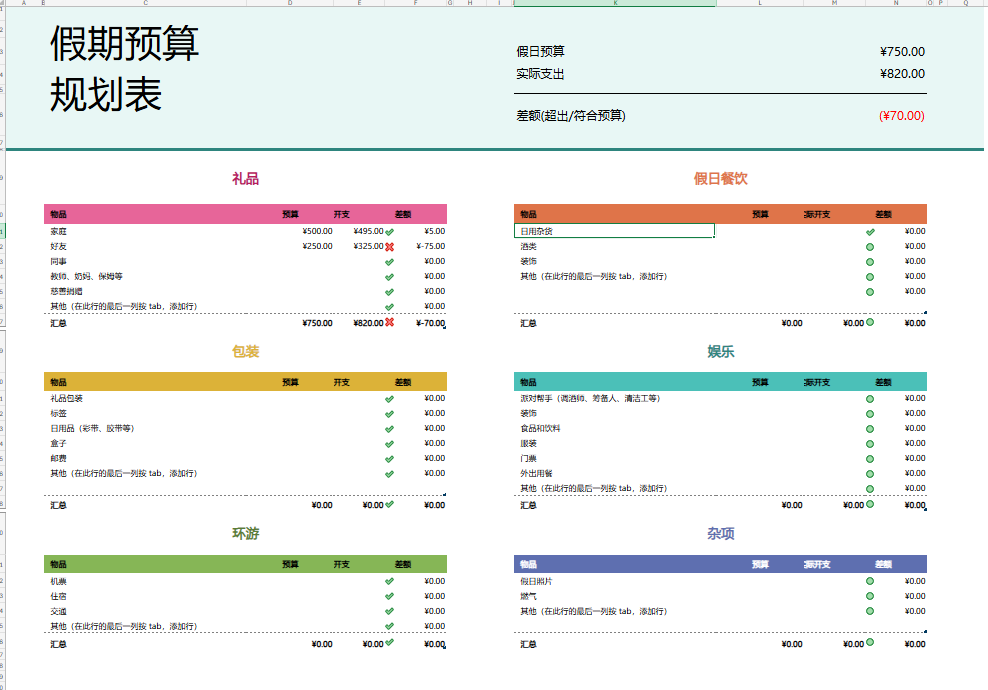Click the 假期预算规划表 title
Screen dimensions: 988x690
tap(124, 69)
